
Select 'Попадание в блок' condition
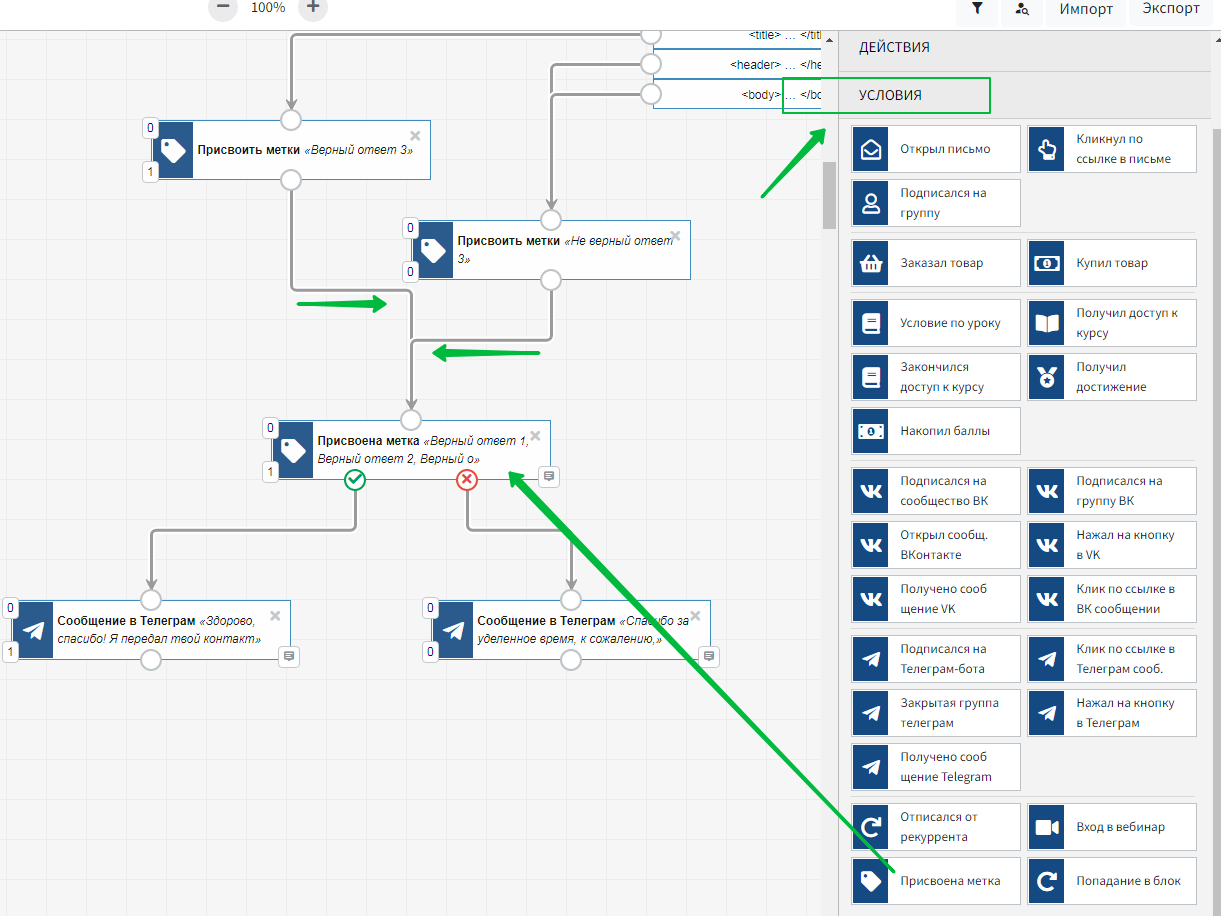1112,881
